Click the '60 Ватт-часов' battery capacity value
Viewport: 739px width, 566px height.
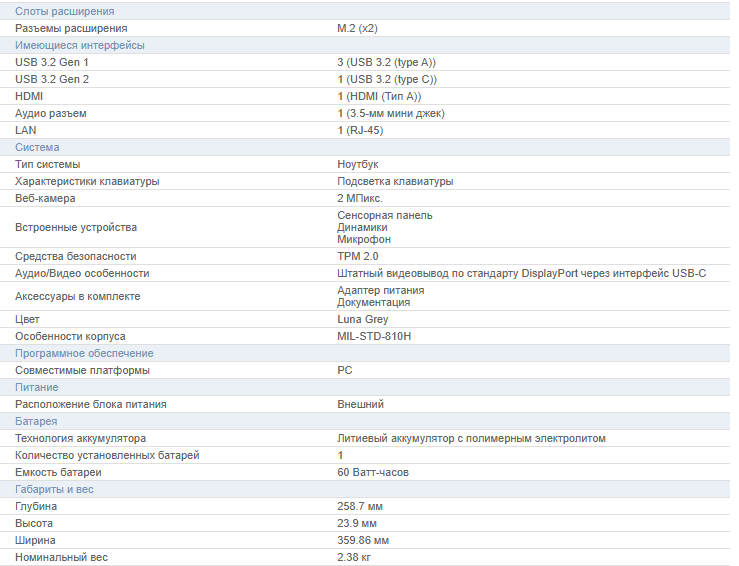(x=373, y=472)
